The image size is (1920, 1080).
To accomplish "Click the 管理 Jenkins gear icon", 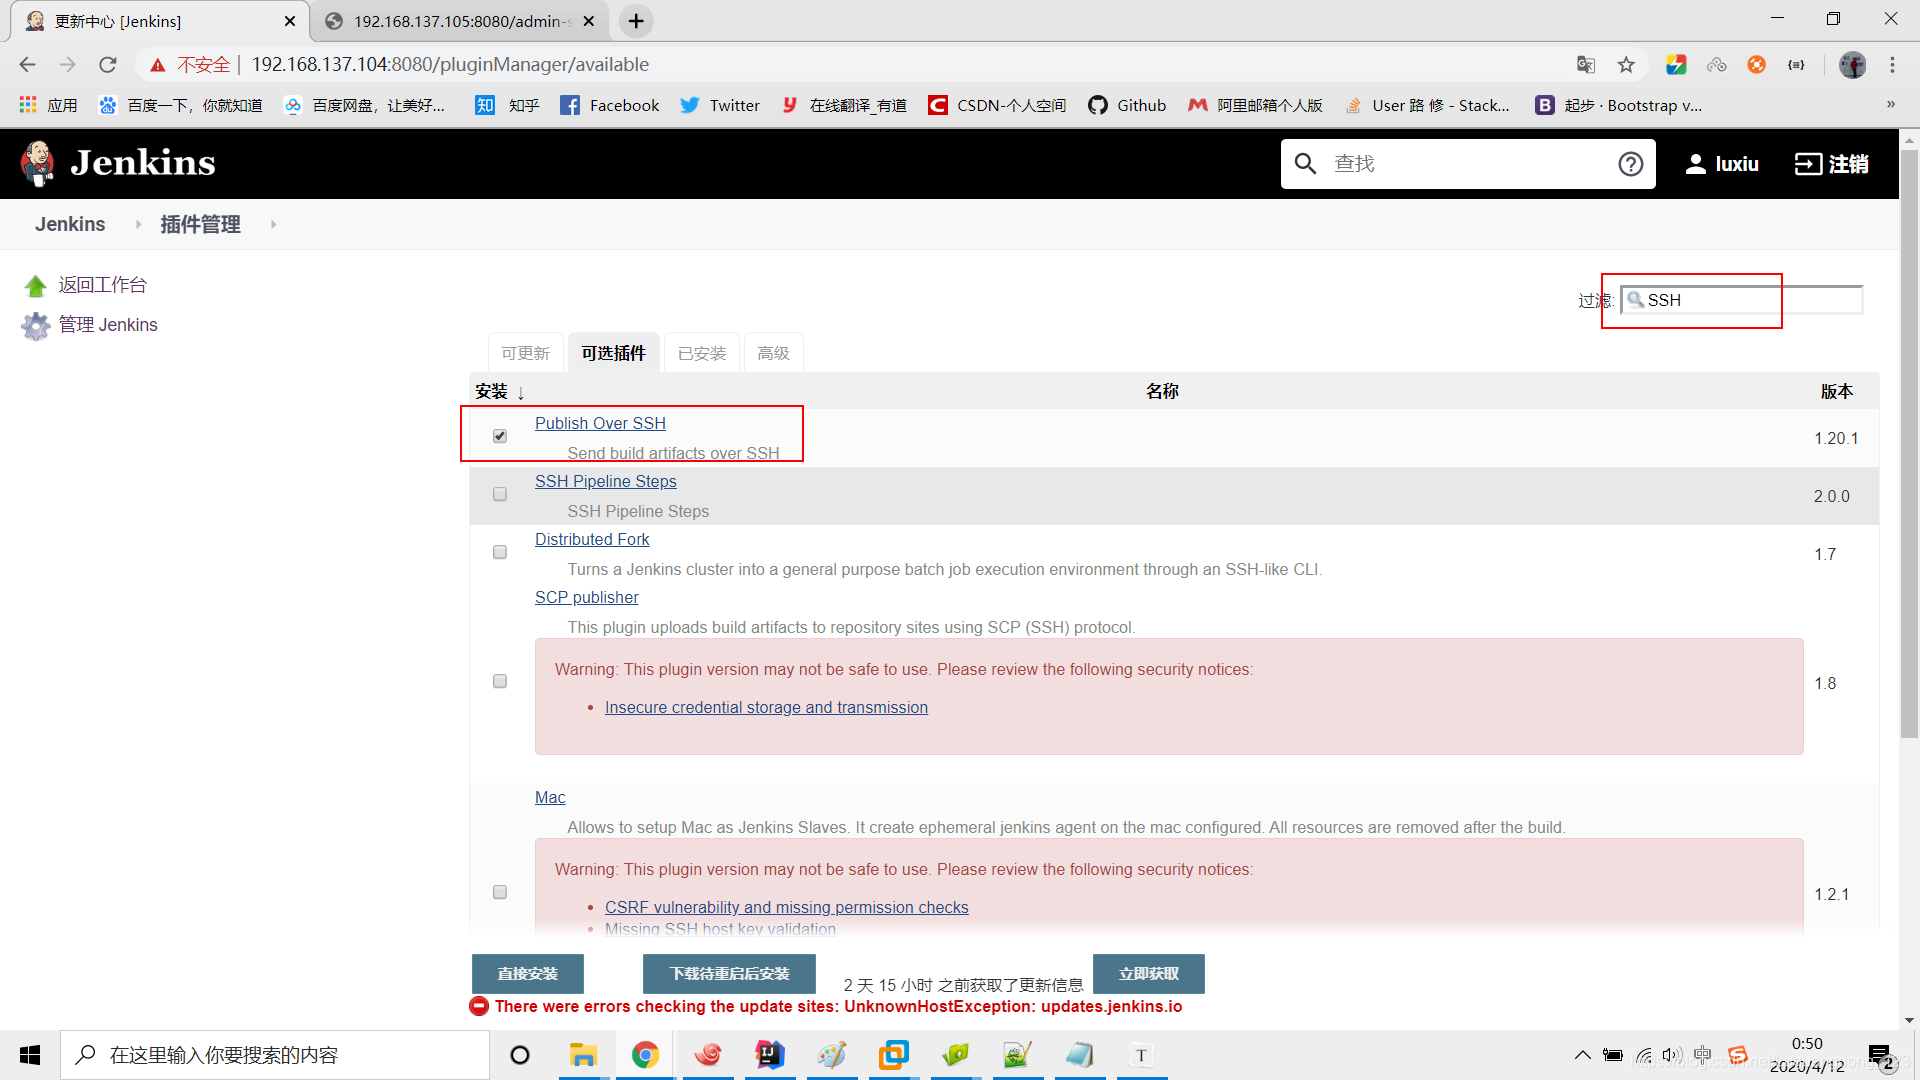I will tap(36, 326).
